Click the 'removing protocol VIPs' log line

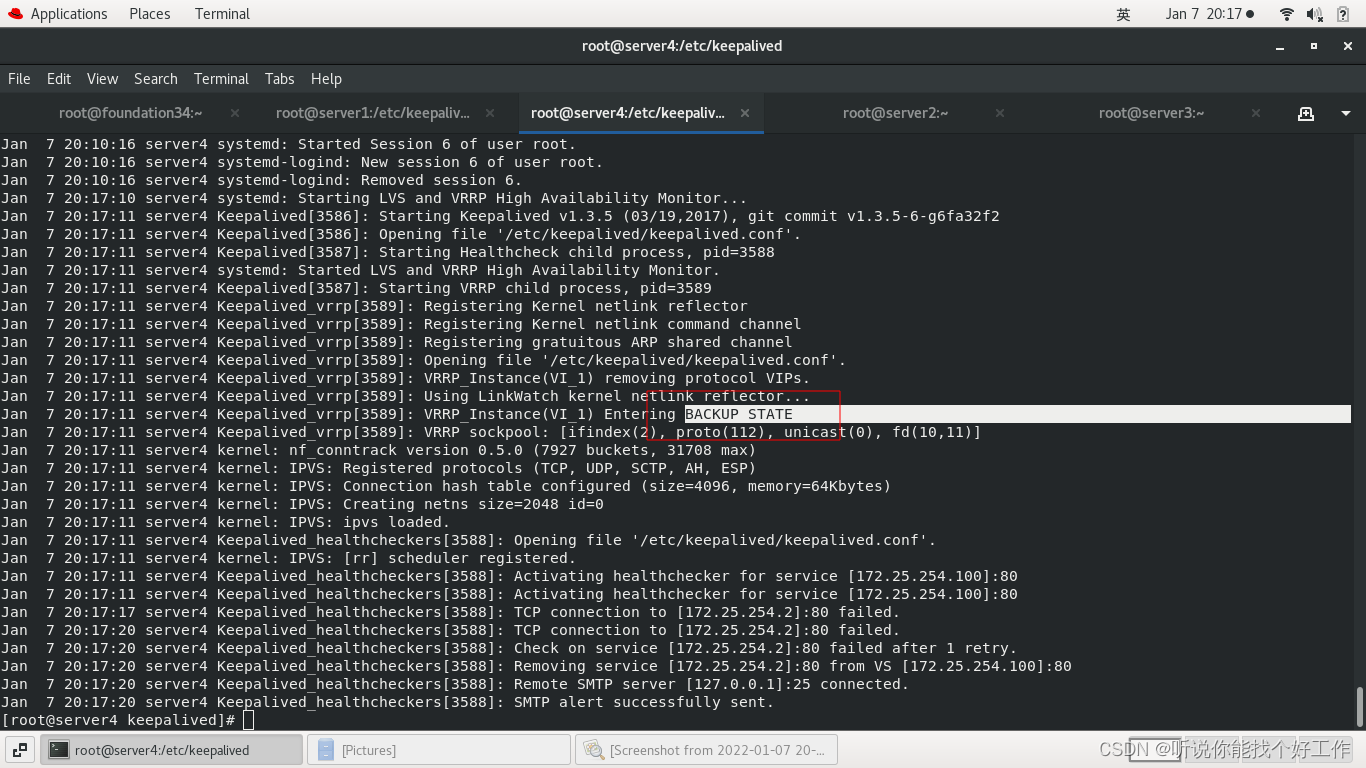click(406, 378)
